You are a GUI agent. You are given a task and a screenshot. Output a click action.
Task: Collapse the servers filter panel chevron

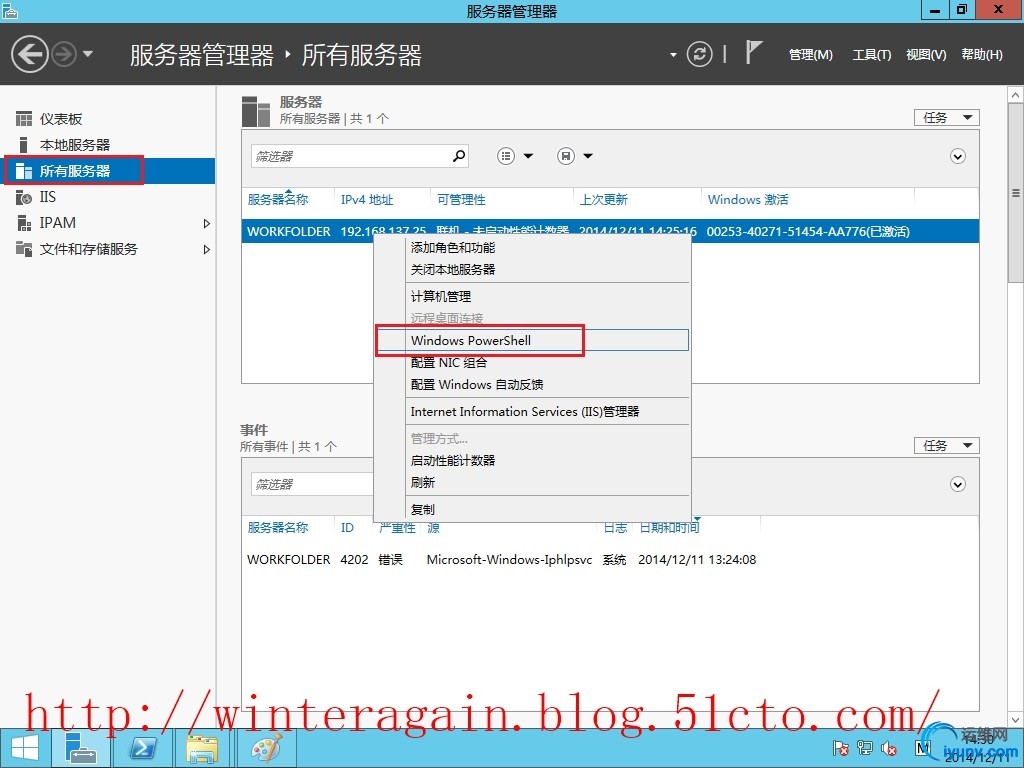tap(957, 157)
